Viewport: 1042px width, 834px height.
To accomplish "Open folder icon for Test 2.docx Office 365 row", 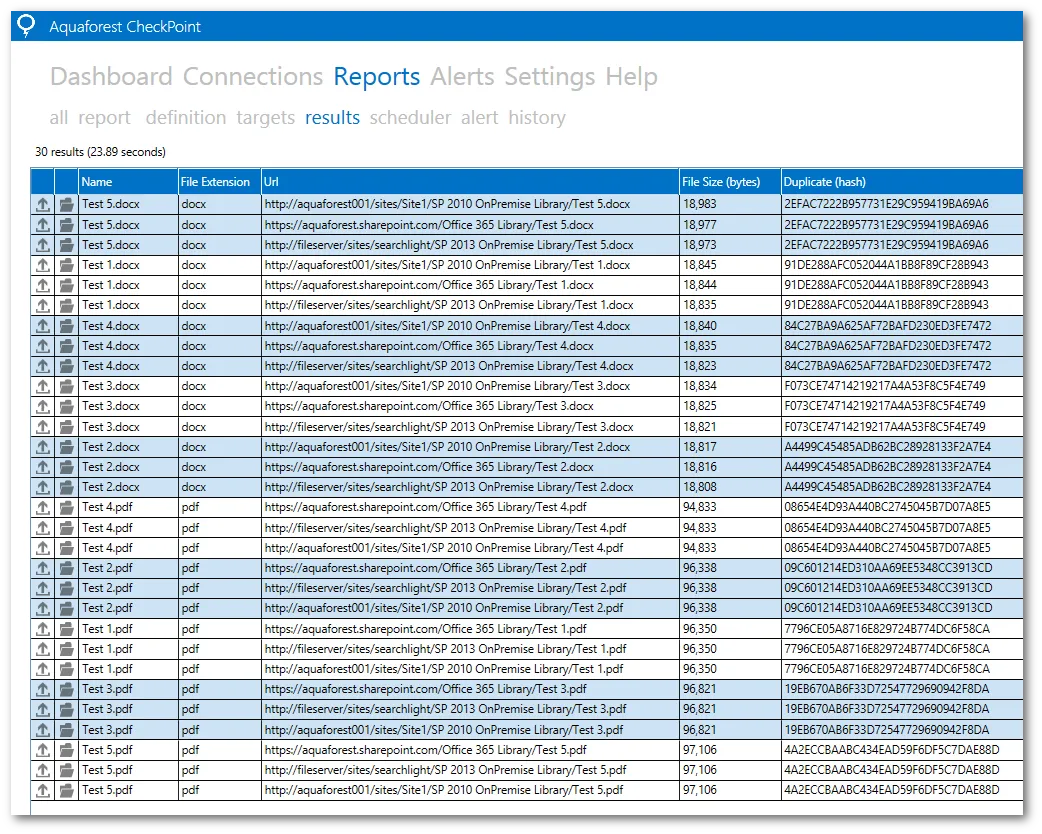I will [x=66, y=467].
